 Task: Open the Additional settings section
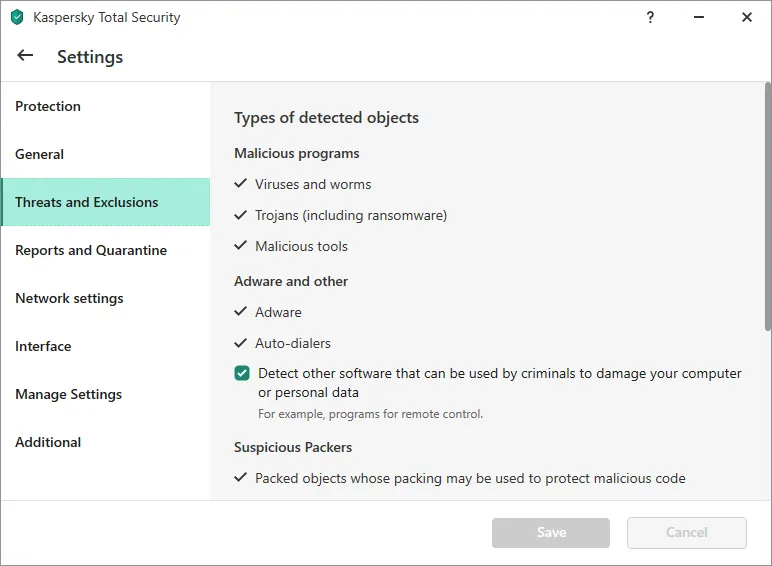coord(105,442)
